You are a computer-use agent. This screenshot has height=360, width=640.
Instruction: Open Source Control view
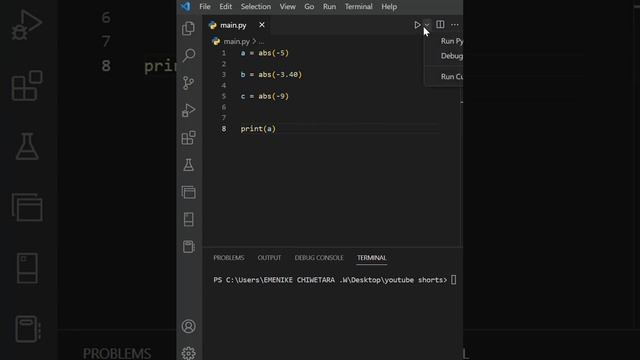coord(188,83)
